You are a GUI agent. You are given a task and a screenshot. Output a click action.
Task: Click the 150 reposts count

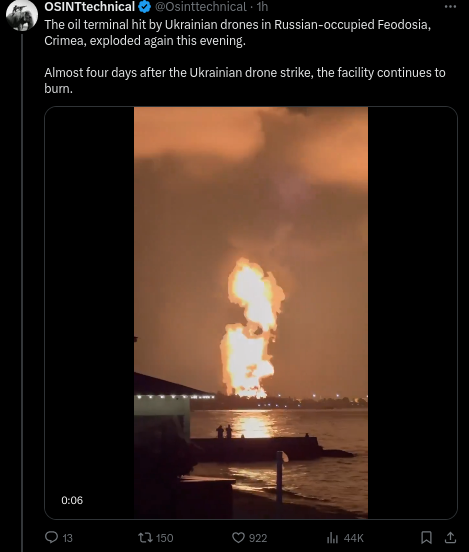[x=164, y=538]
